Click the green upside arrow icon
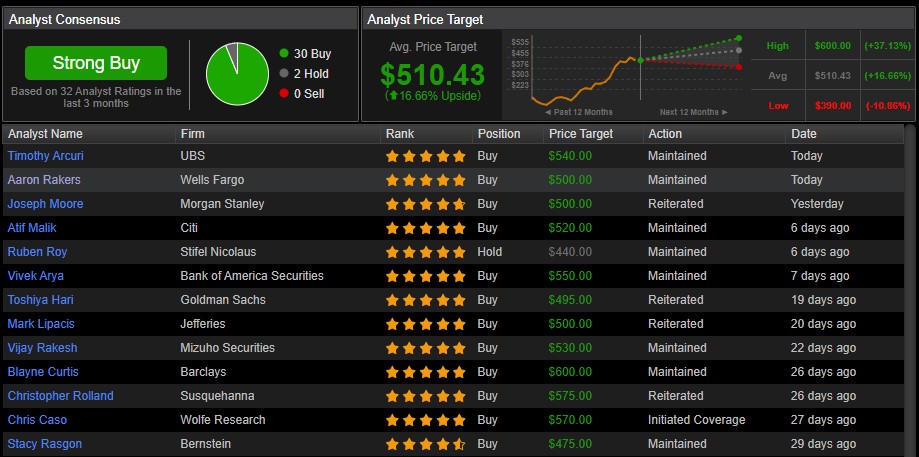 click(392, 96)
